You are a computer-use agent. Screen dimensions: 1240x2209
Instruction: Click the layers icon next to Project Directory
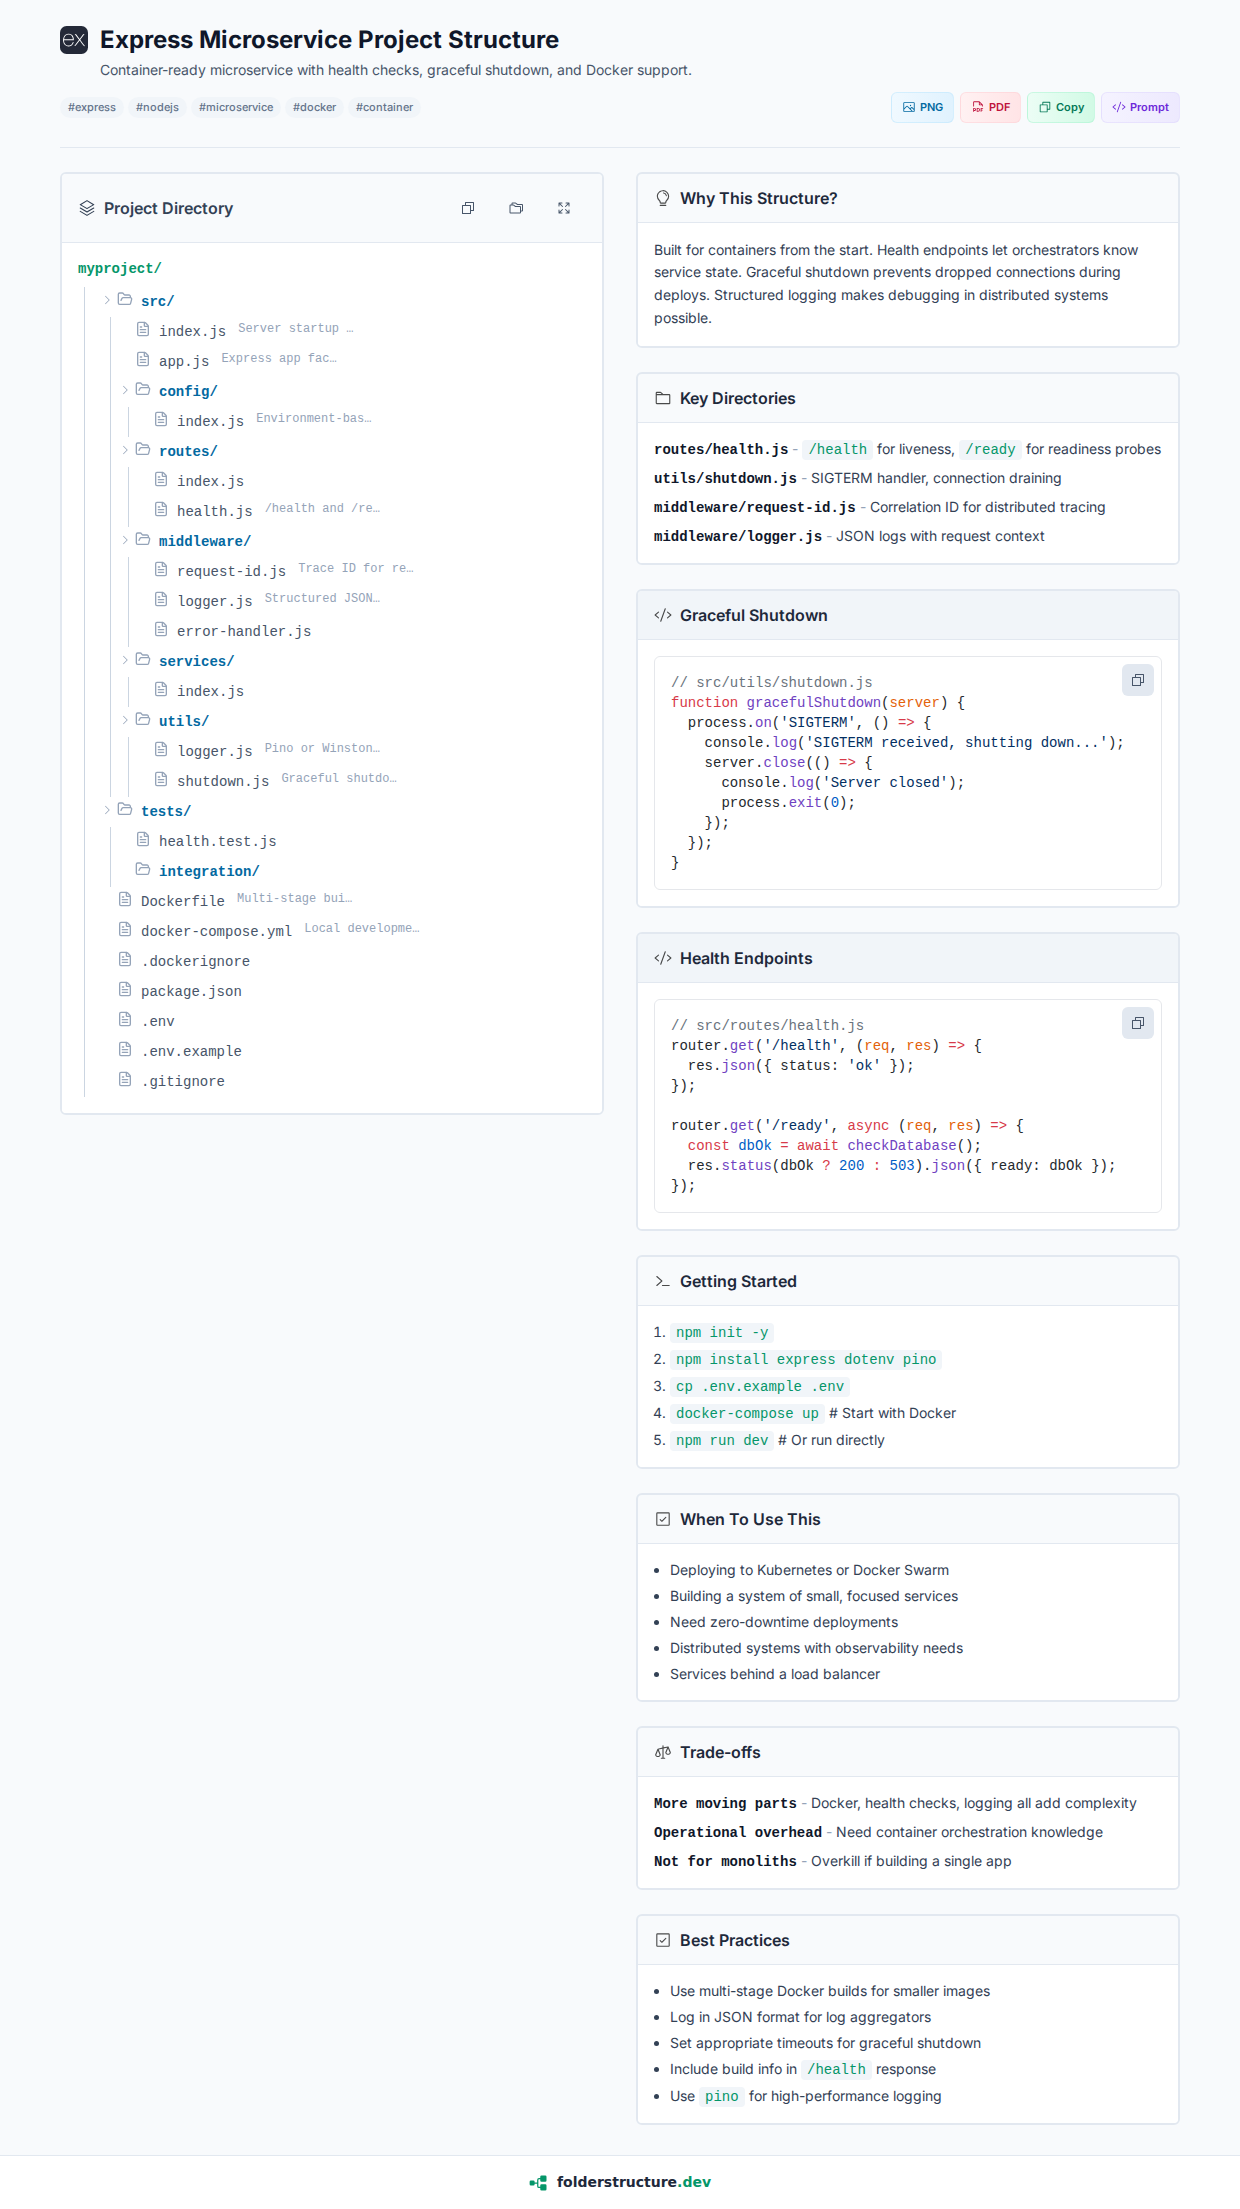pos(87,208)
